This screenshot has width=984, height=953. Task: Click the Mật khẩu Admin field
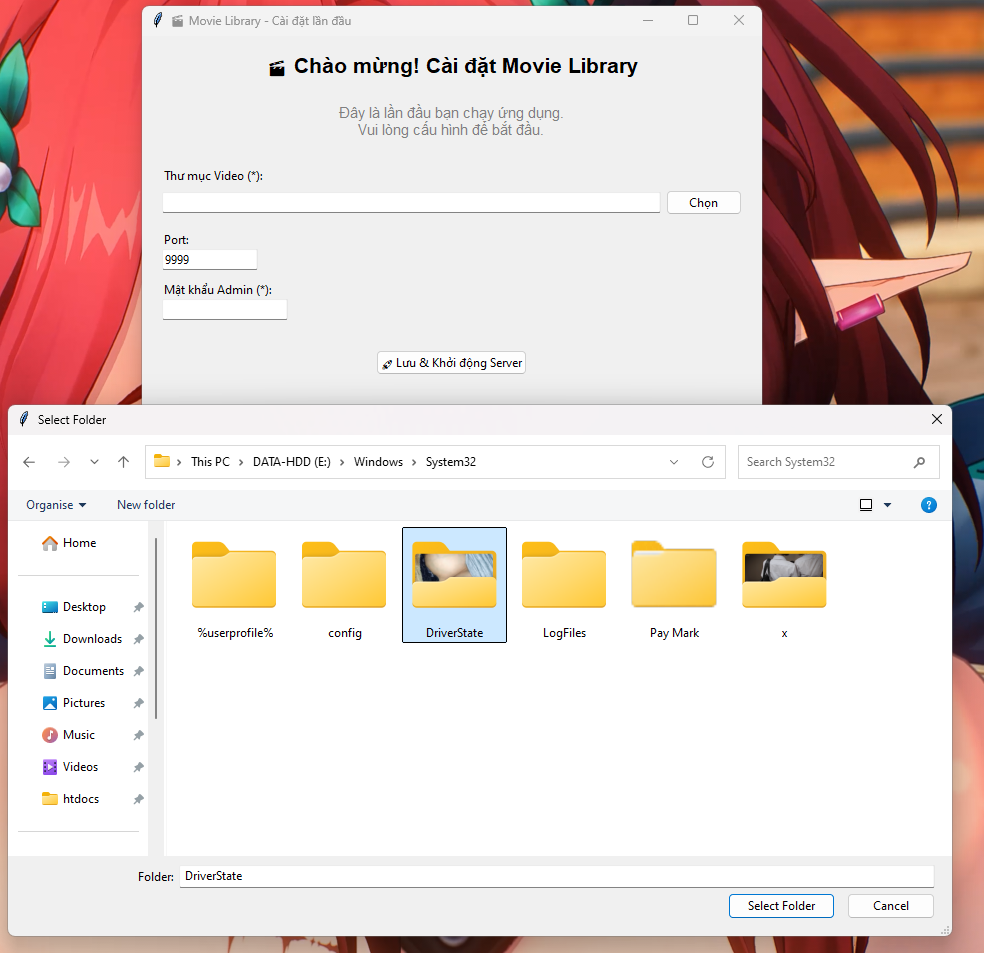pyautogui.click(x=225, y=309)
